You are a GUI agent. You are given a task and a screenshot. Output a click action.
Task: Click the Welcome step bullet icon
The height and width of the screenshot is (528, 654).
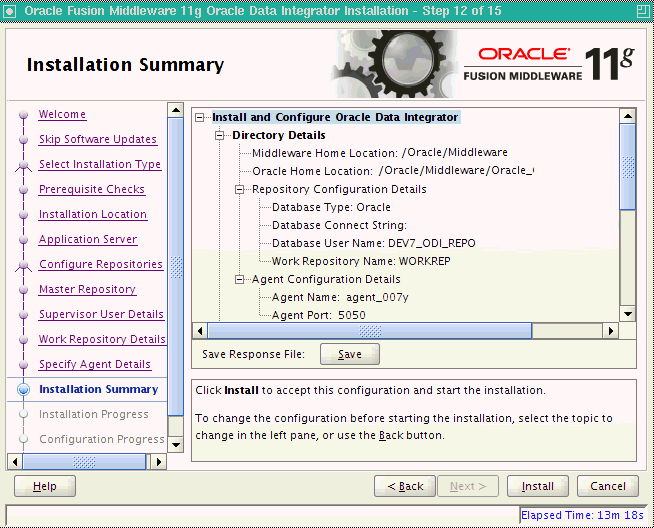(x=24, y=114)
